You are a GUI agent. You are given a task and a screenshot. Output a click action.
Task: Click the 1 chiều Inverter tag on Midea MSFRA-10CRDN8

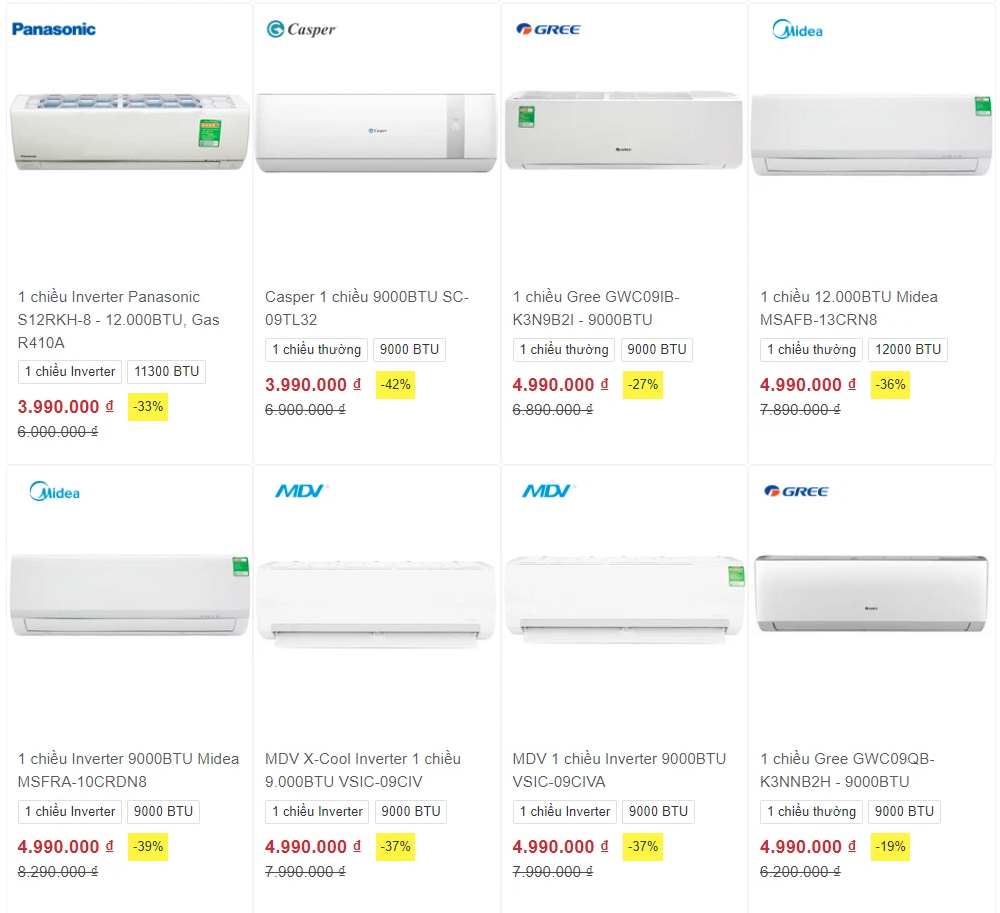point(70,811)
